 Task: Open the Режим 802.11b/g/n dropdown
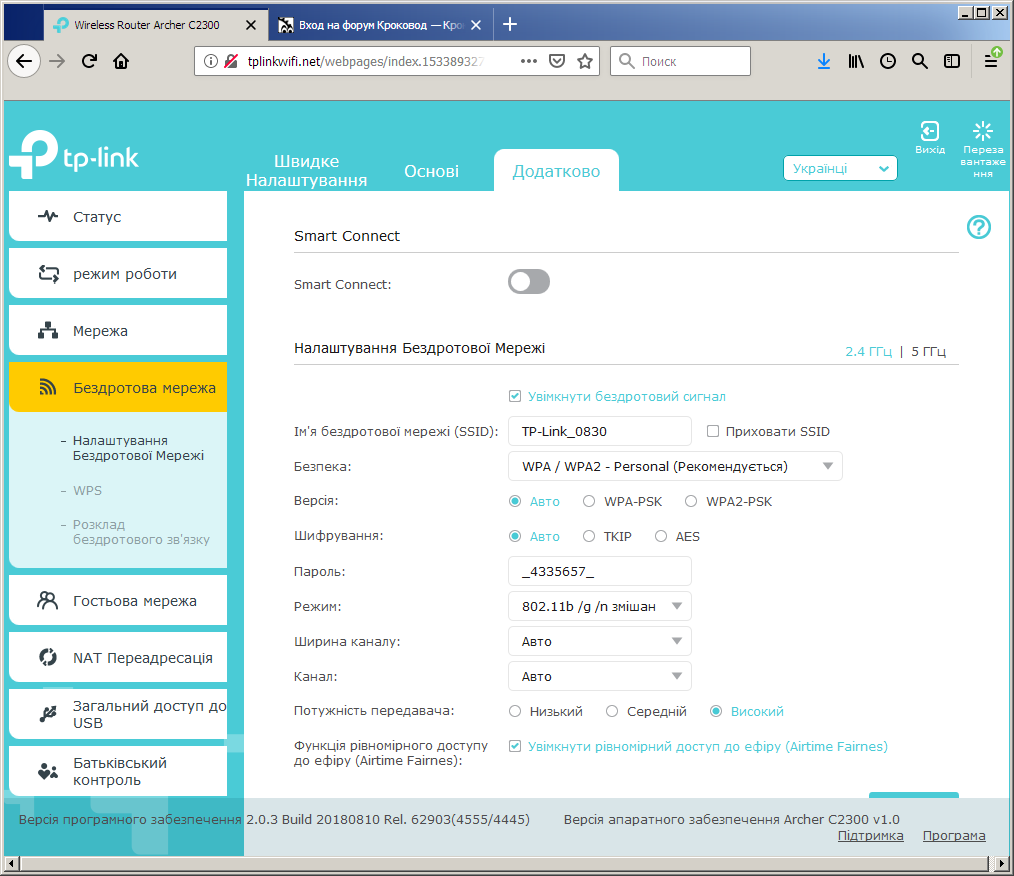599,606
